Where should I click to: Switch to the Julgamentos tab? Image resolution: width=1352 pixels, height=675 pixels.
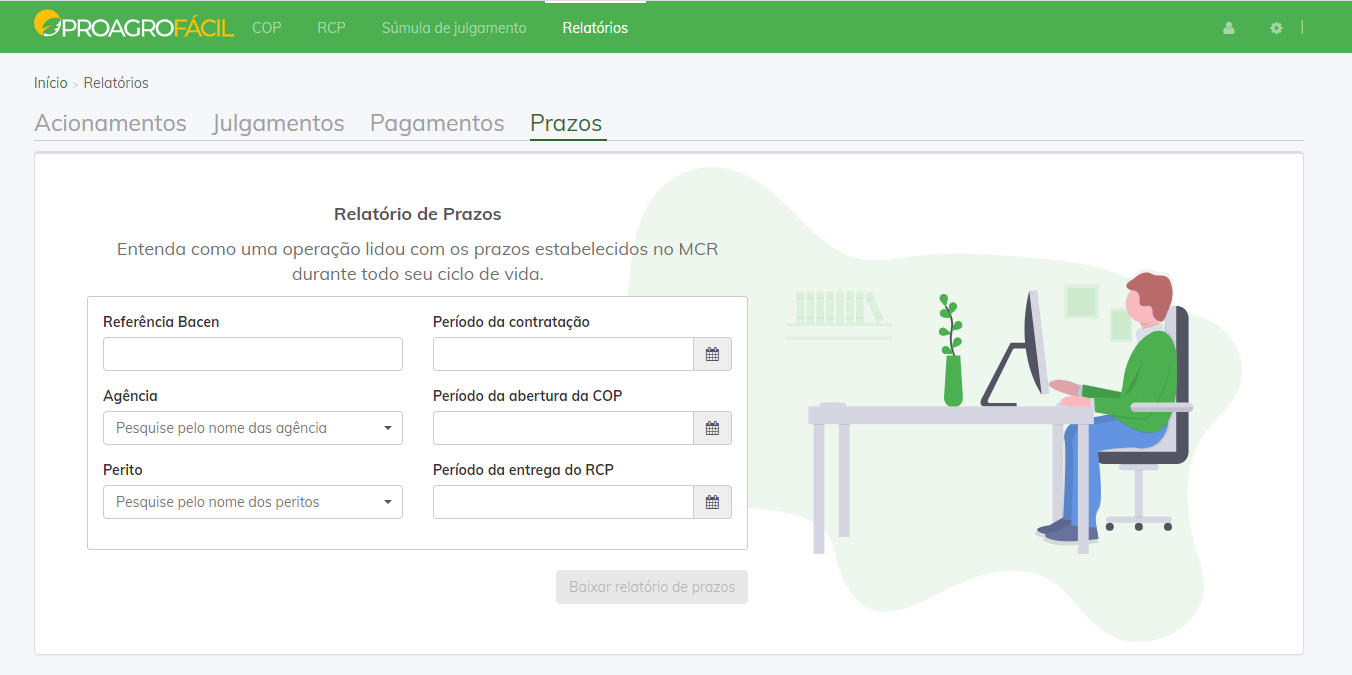click(278, 123)
